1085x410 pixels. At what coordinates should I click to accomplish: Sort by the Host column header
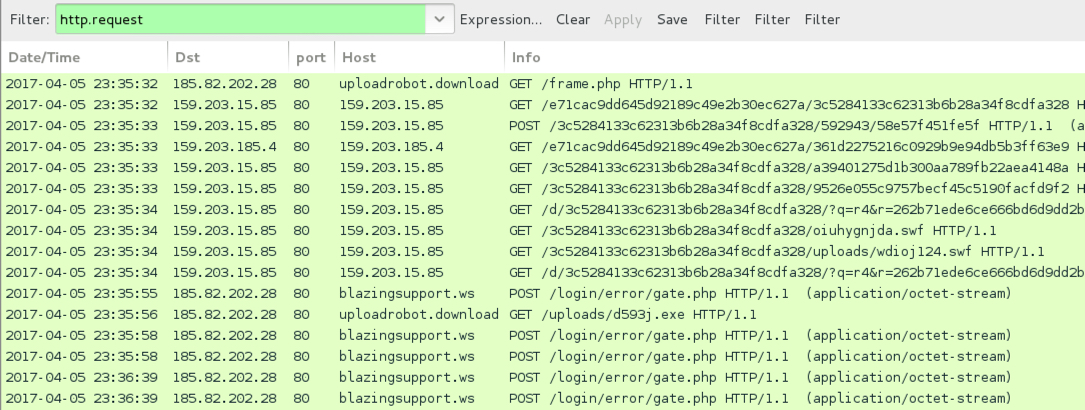[419, 57]
